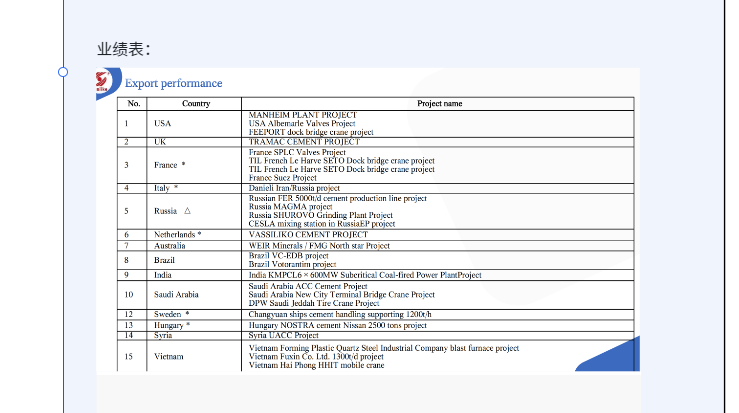This screenshot has width=739, height=413.
Task: Click 'Russian FER 5000t/d cement' line
Action: pyautogui.click(x=338, y=198)
